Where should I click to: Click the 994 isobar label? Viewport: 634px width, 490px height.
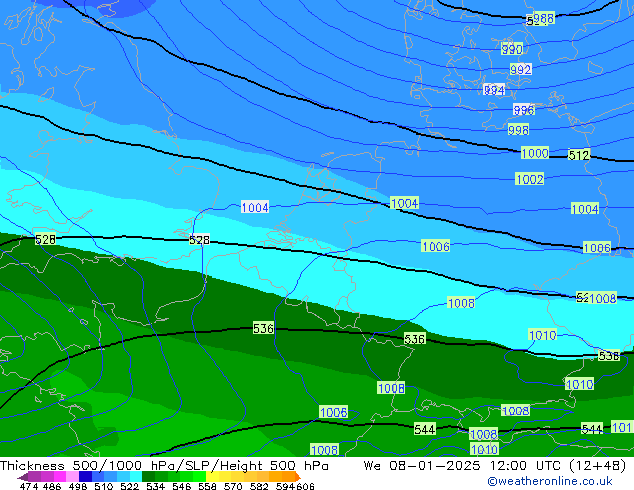tap(494, 90)
